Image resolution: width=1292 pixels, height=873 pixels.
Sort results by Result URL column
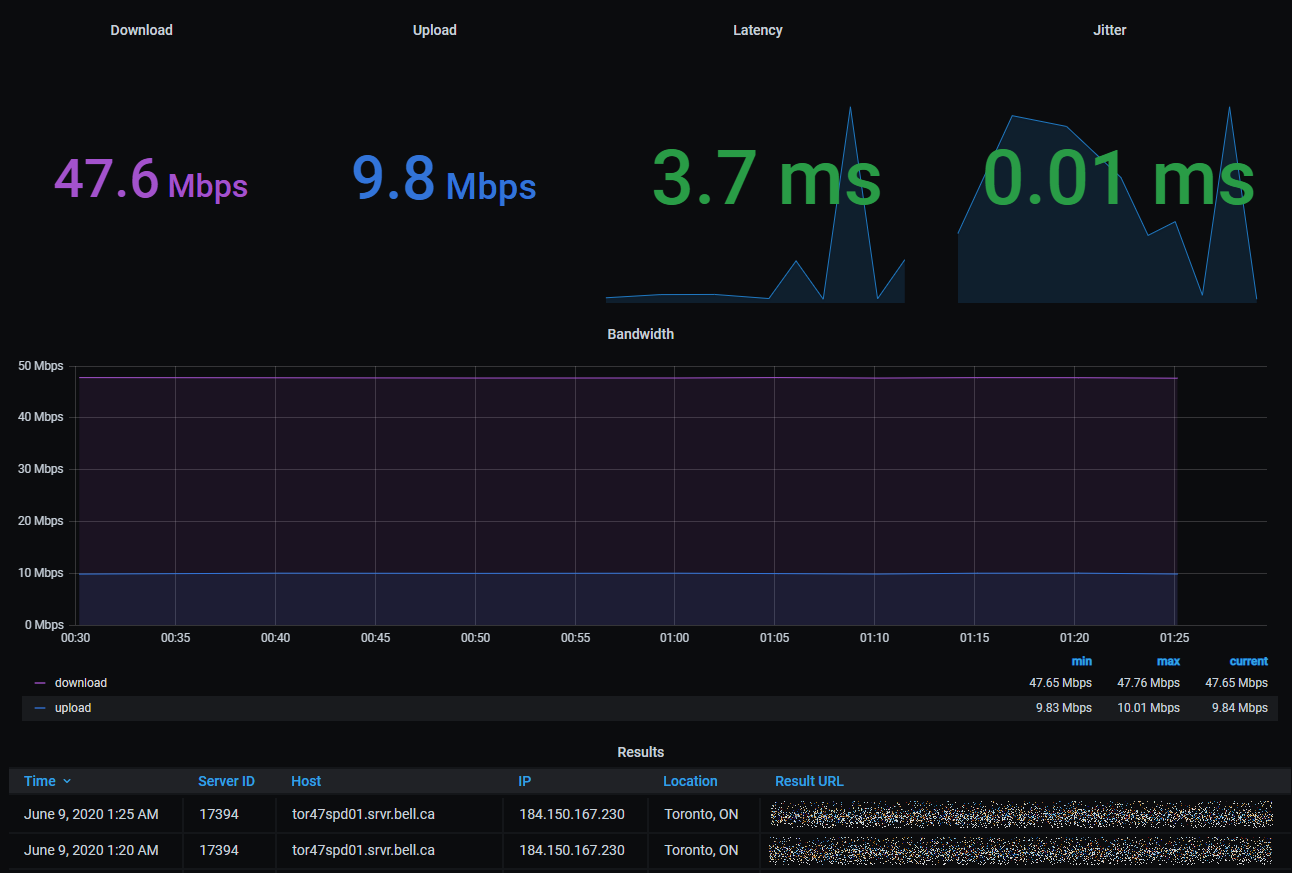[809, 781]
